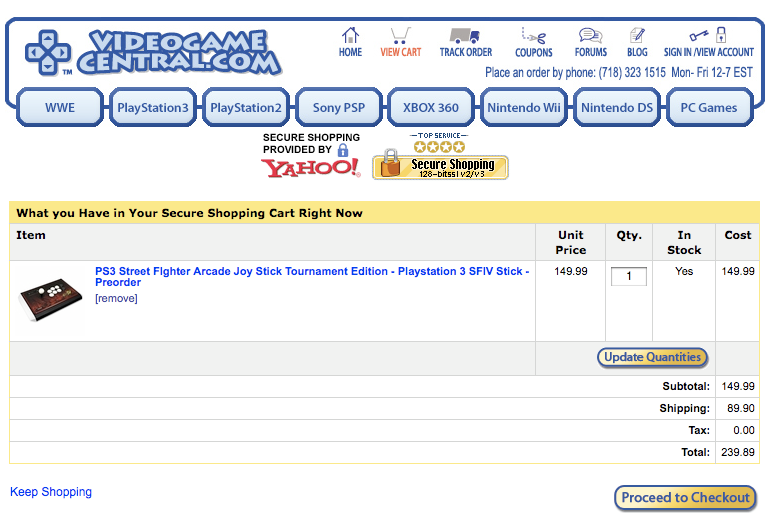The width and height of the screenshot is (772, 519).
Task: Click the Qty. column header
Action: pos(629,235)
